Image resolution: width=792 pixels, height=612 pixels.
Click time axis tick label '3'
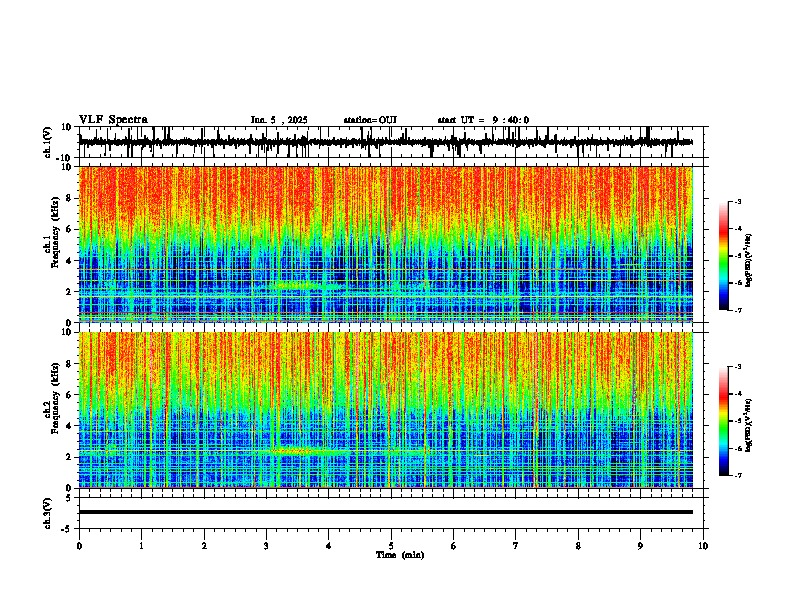tap(266, 546)
